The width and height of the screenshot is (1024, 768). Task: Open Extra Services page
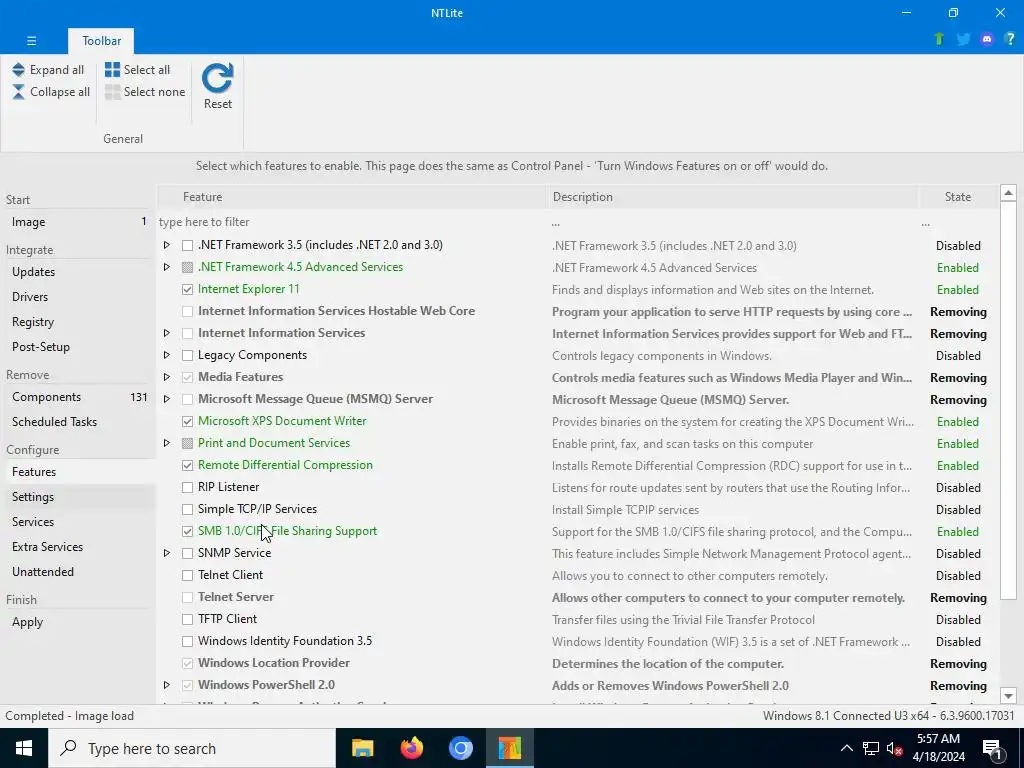78,547
